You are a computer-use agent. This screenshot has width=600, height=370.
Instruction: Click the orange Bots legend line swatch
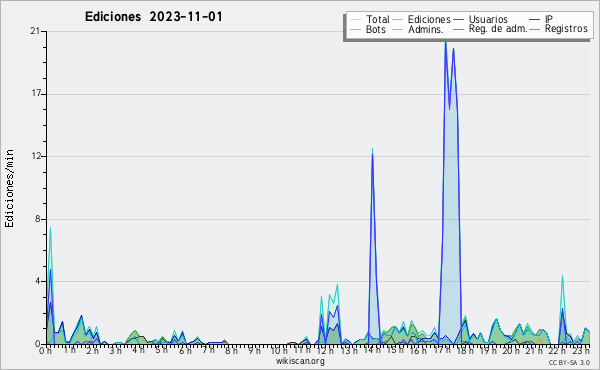tap(355, 29)
